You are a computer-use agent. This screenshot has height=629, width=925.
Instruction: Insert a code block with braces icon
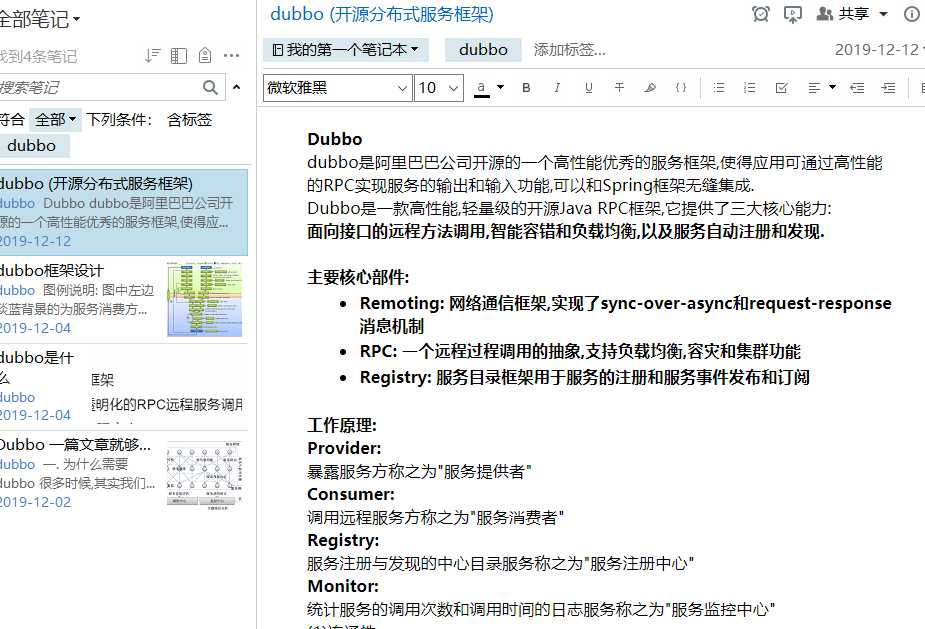681,88
